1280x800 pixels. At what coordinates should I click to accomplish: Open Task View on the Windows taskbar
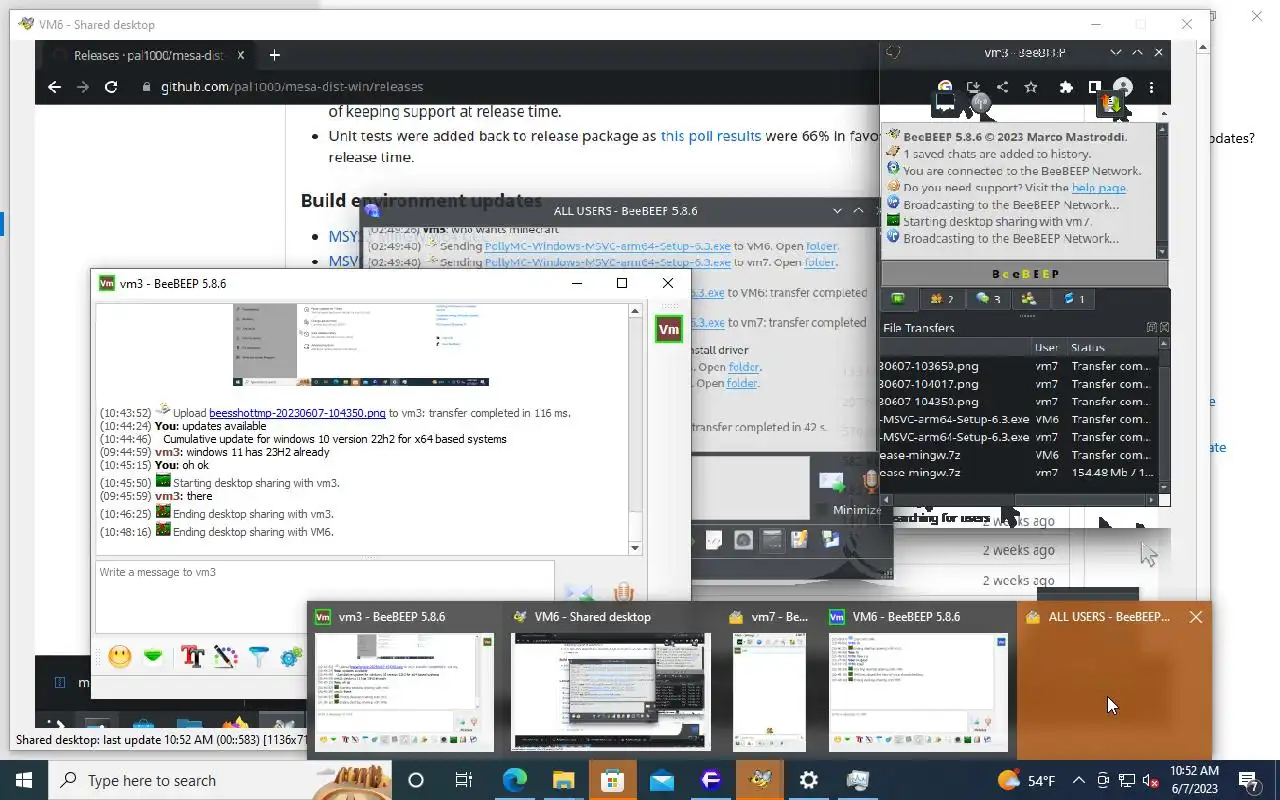(x=464, y=780)
